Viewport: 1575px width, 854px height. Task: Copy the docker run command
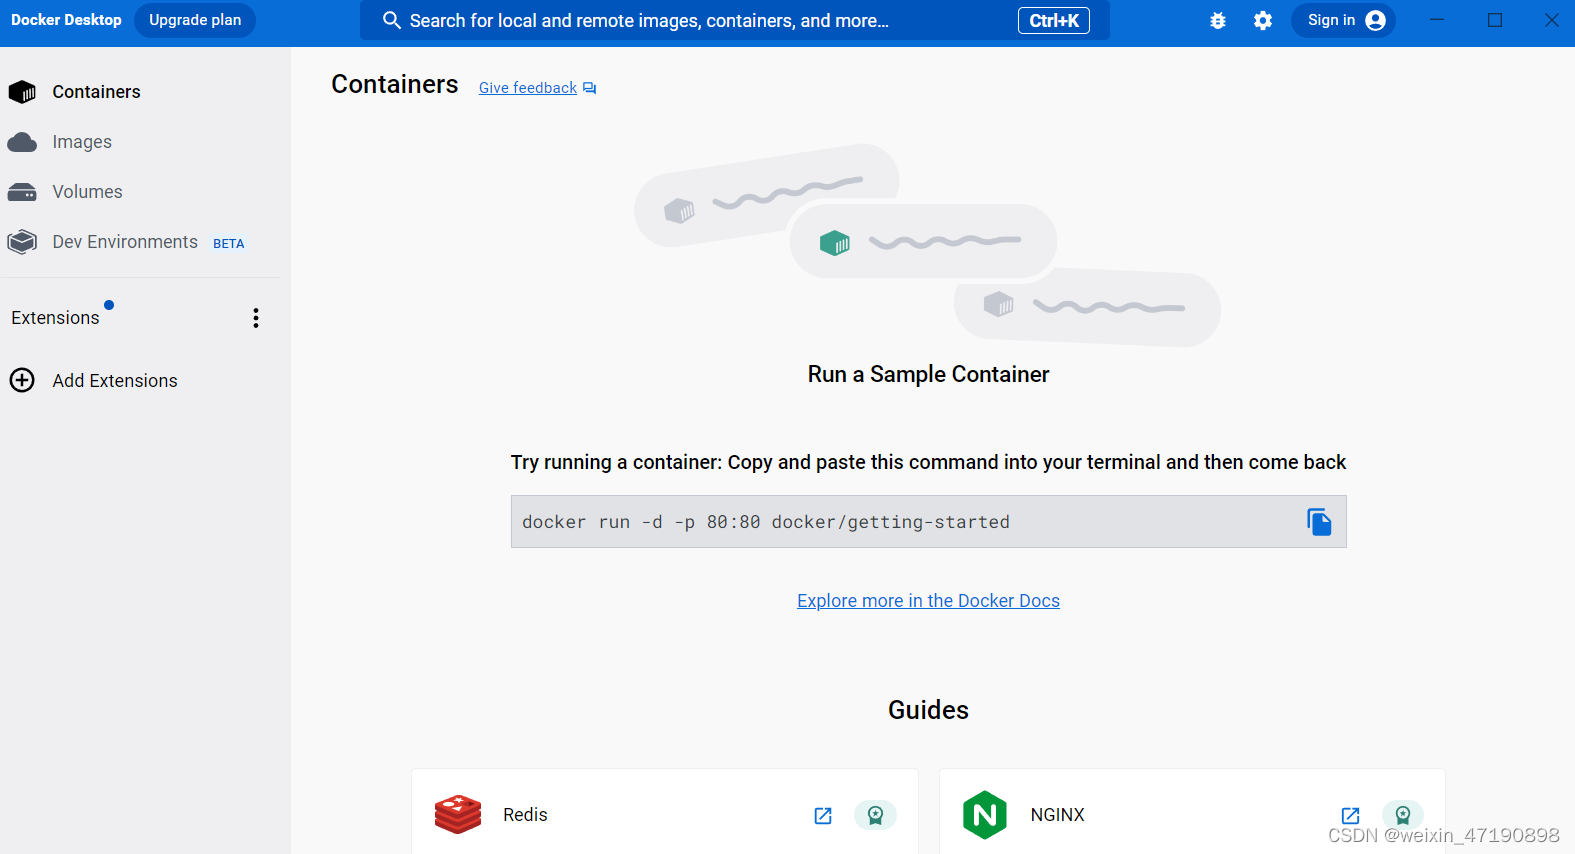[1319, 522]
